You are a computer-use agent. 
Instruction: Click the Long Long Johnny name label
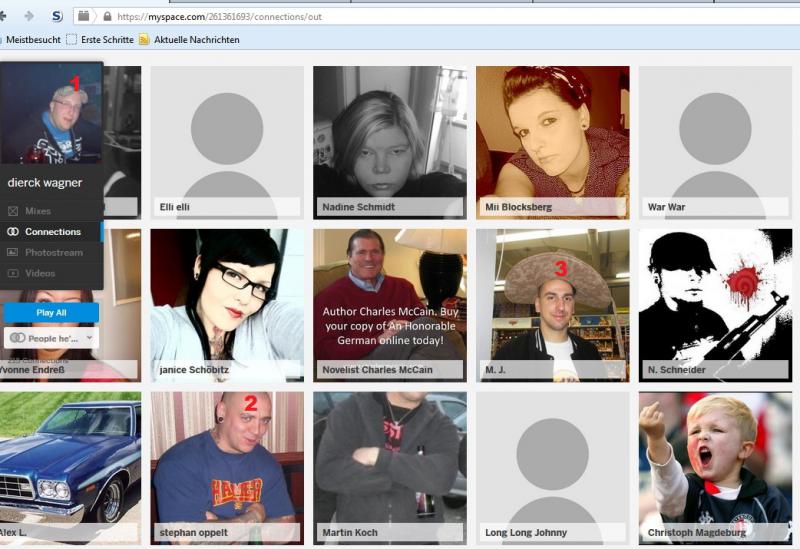[x=526, y=532]
